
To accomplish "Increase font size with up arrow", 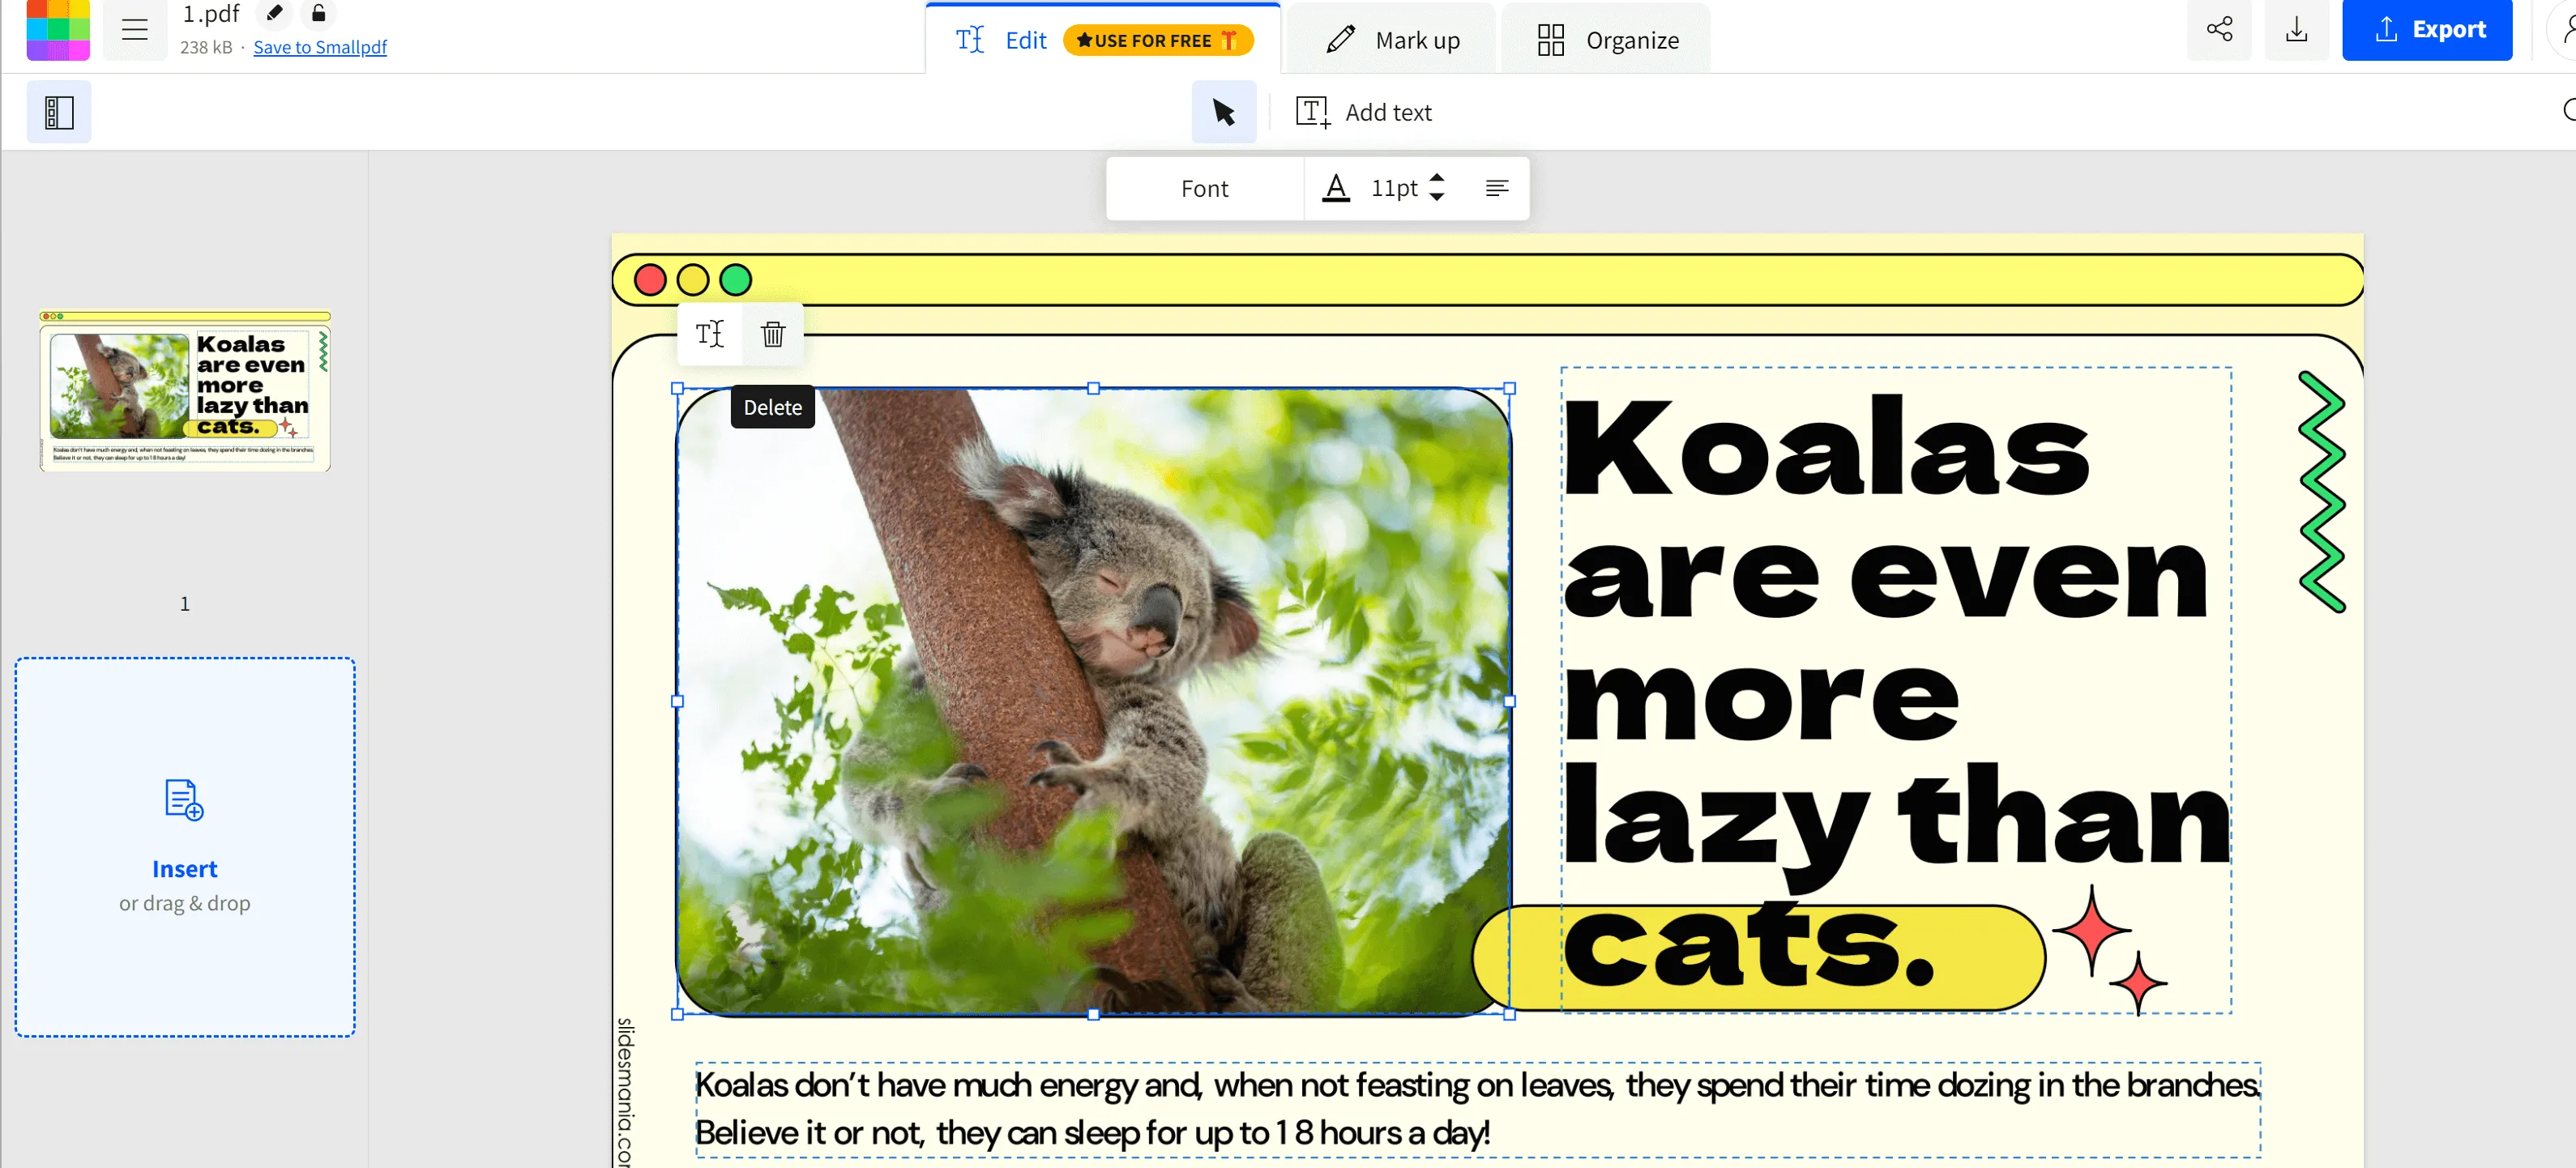I will click(1437, 178).
